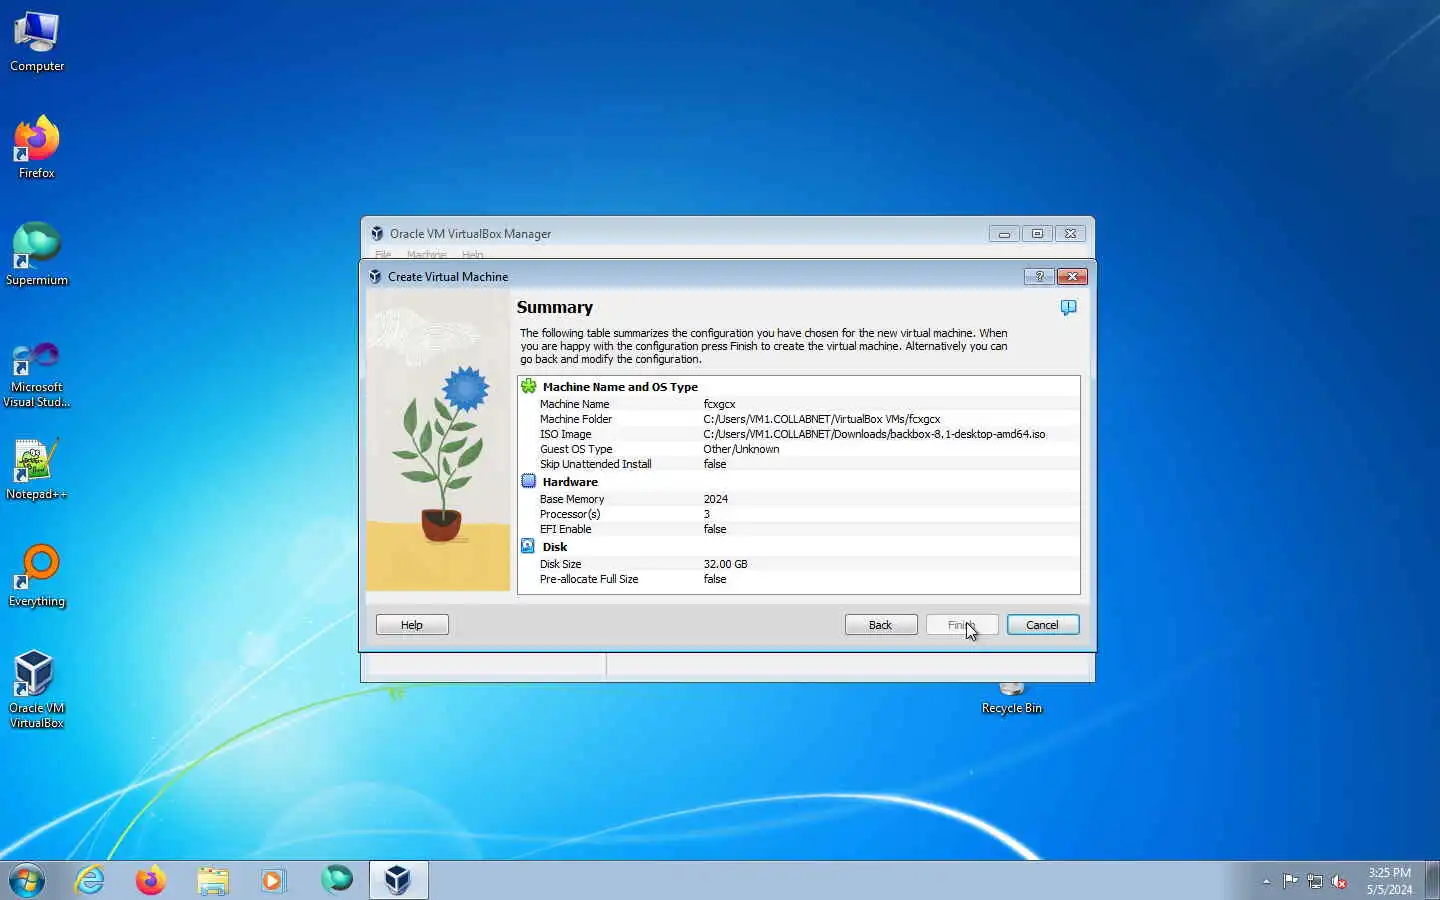Open the Everything search shortcut
The height and width of the screenshot is (900, 1440).
point(37,575)
